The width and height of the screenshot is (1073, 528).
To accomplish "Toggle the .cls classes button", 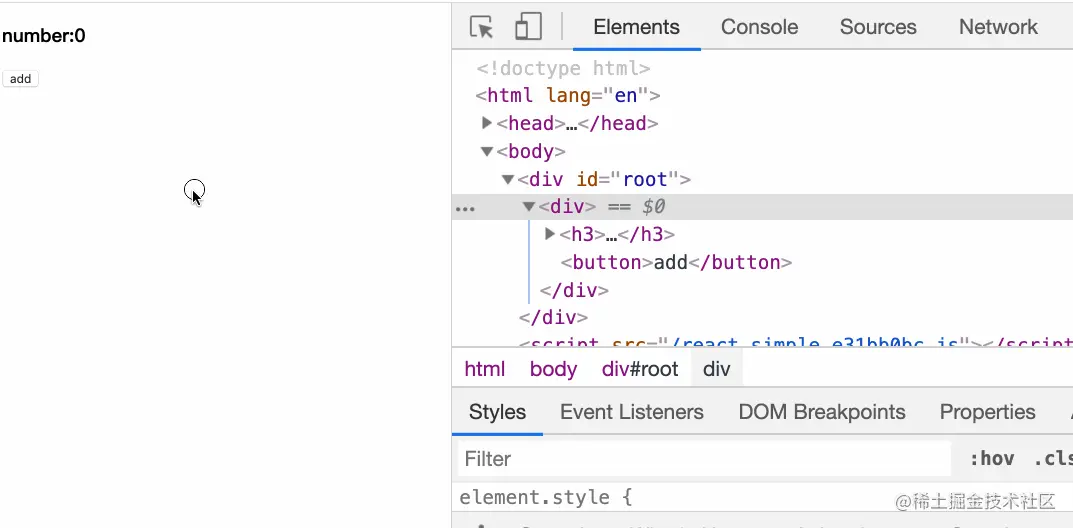I will (x=1052, y=458).
